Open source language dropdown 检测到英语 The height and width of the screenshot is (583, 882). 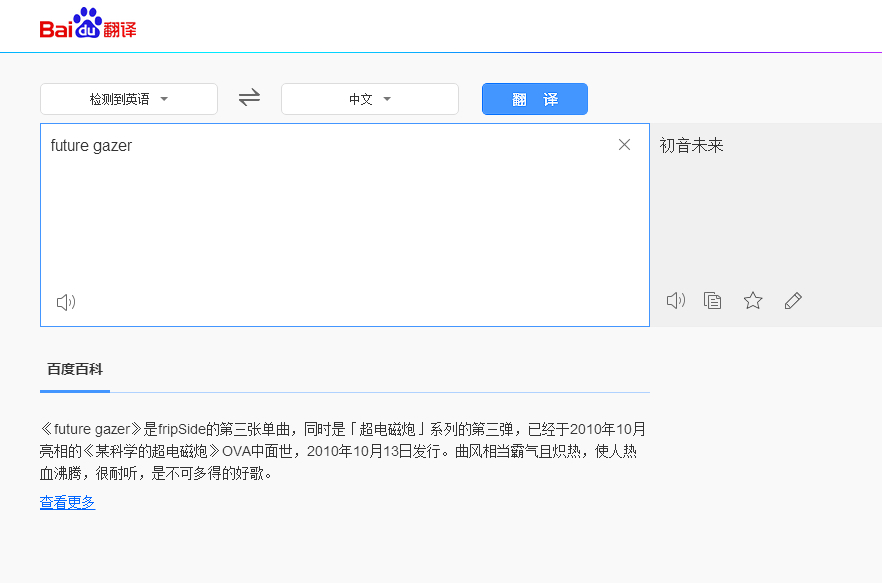tap(129, 99)
